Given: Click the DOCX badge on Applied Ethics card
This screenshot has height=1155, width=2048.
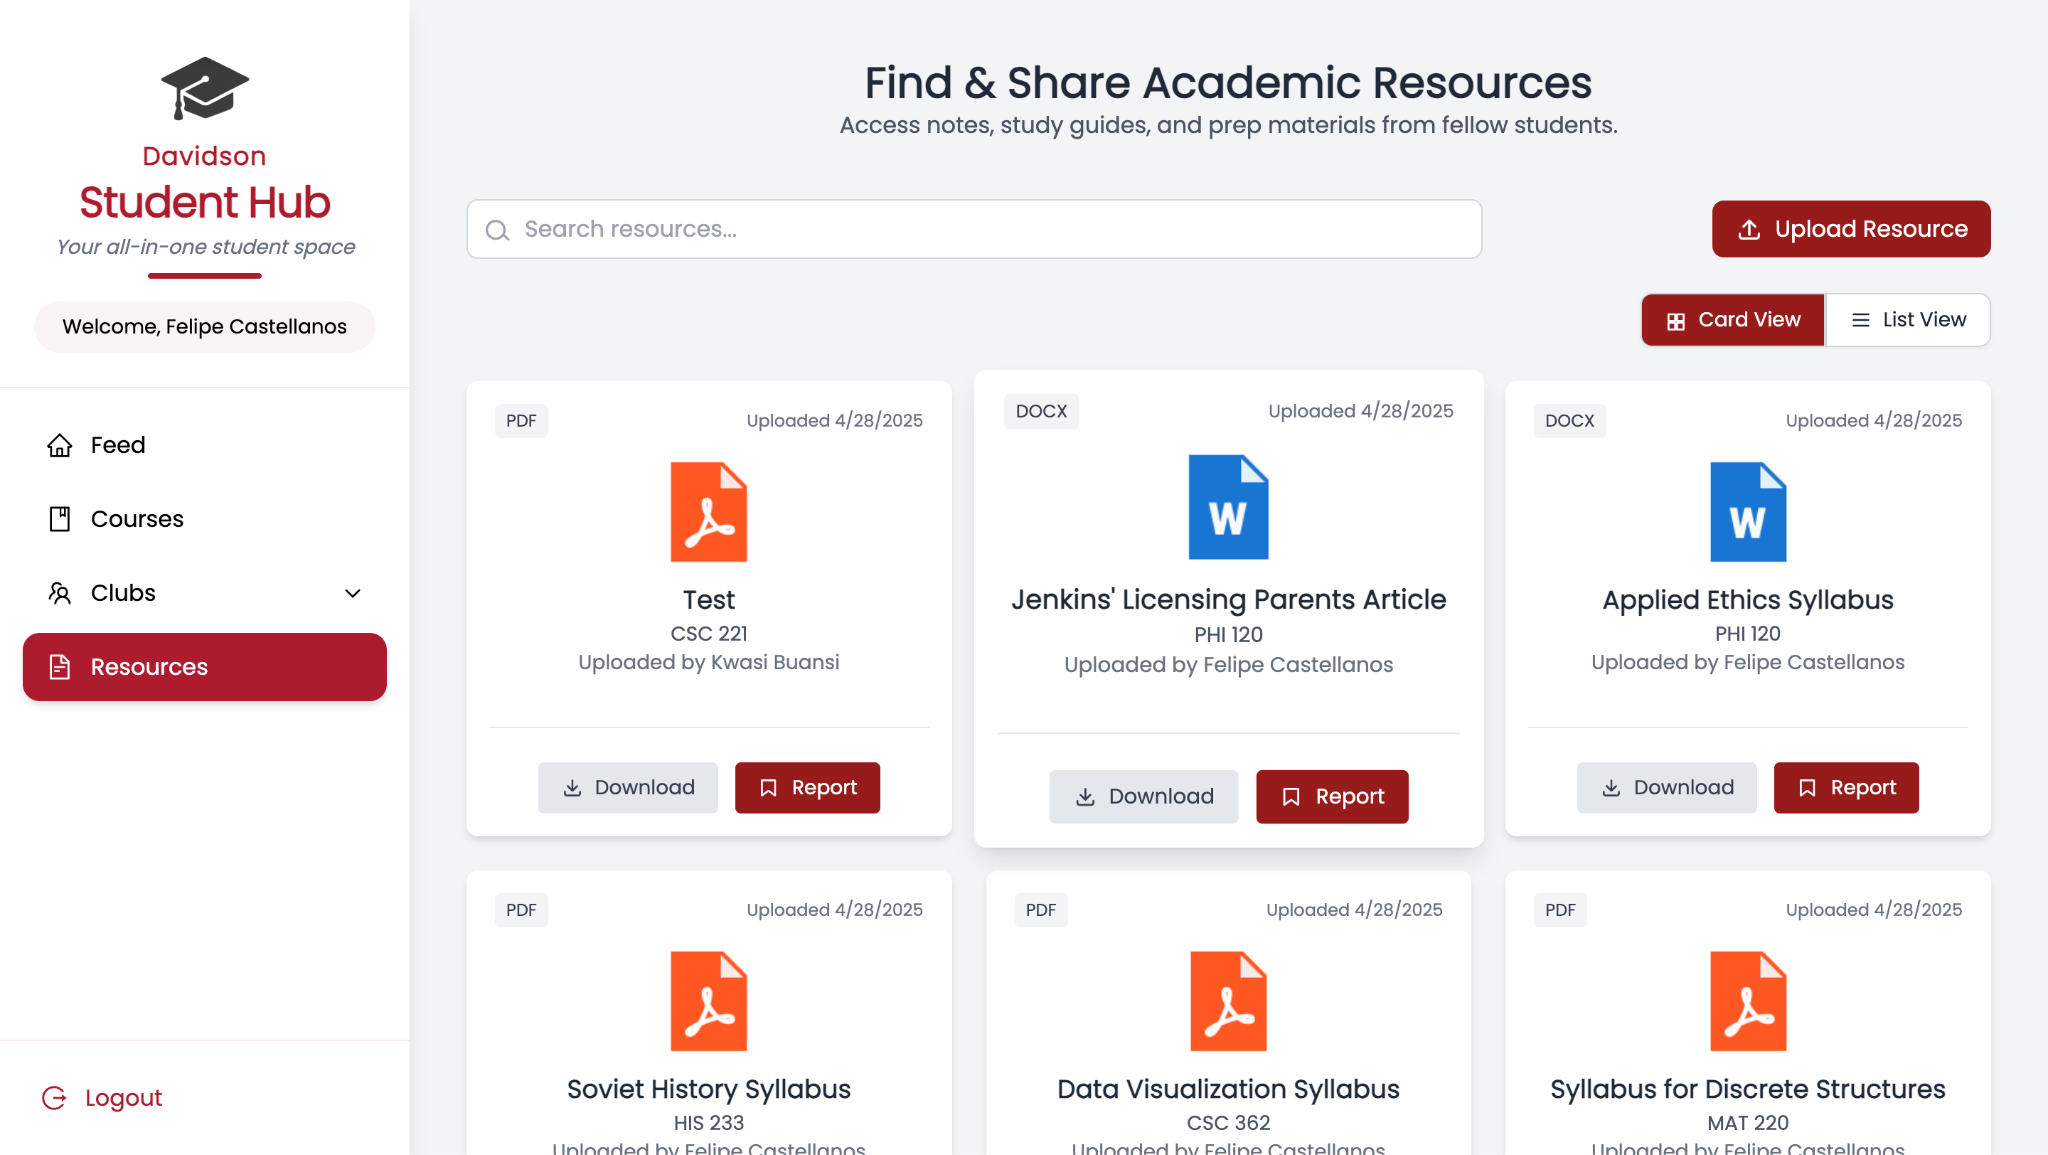Looking at the screenshot, I should [1570, 421].
